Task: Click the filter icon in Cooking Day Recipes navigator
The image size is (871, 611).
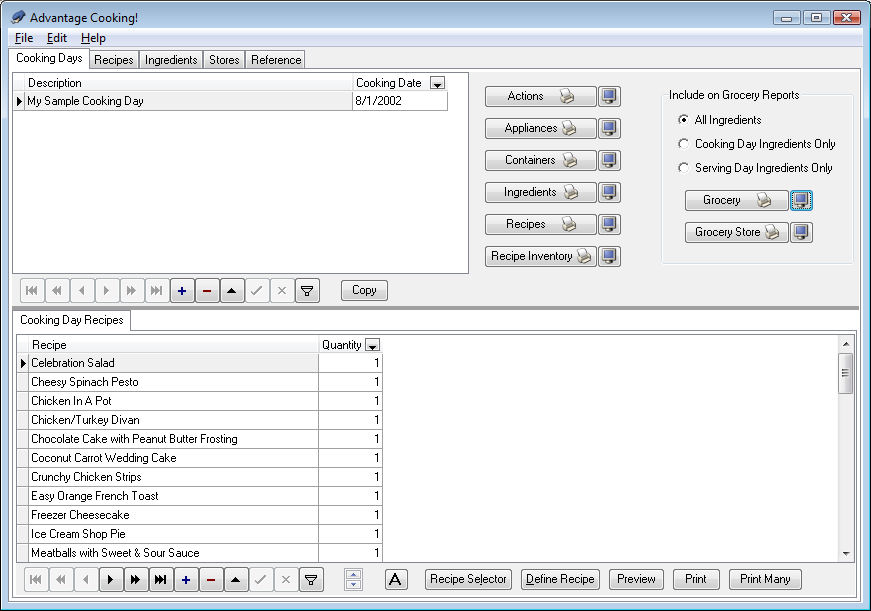Action: [x=310, y=579]
